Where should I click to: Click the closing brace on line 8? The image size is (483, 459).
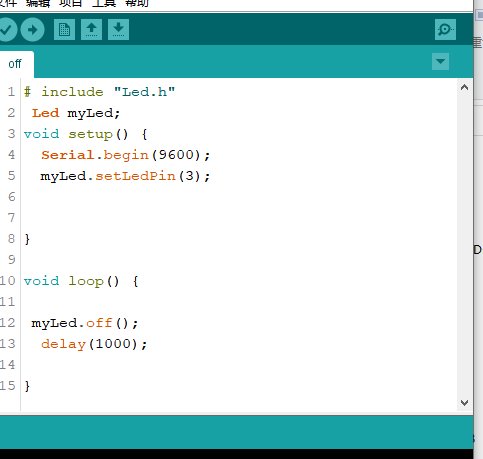(27, 239)
